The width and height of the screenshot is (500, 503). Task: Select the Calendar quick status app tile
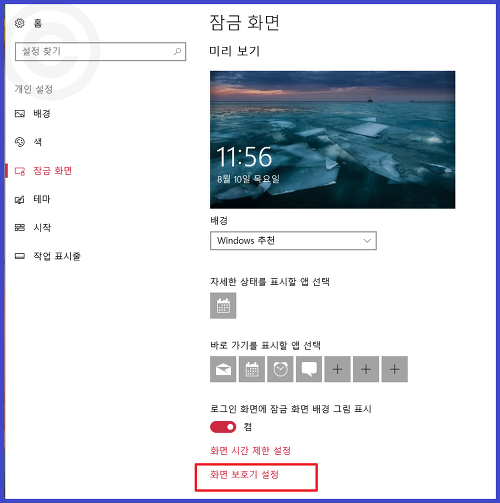252,369
